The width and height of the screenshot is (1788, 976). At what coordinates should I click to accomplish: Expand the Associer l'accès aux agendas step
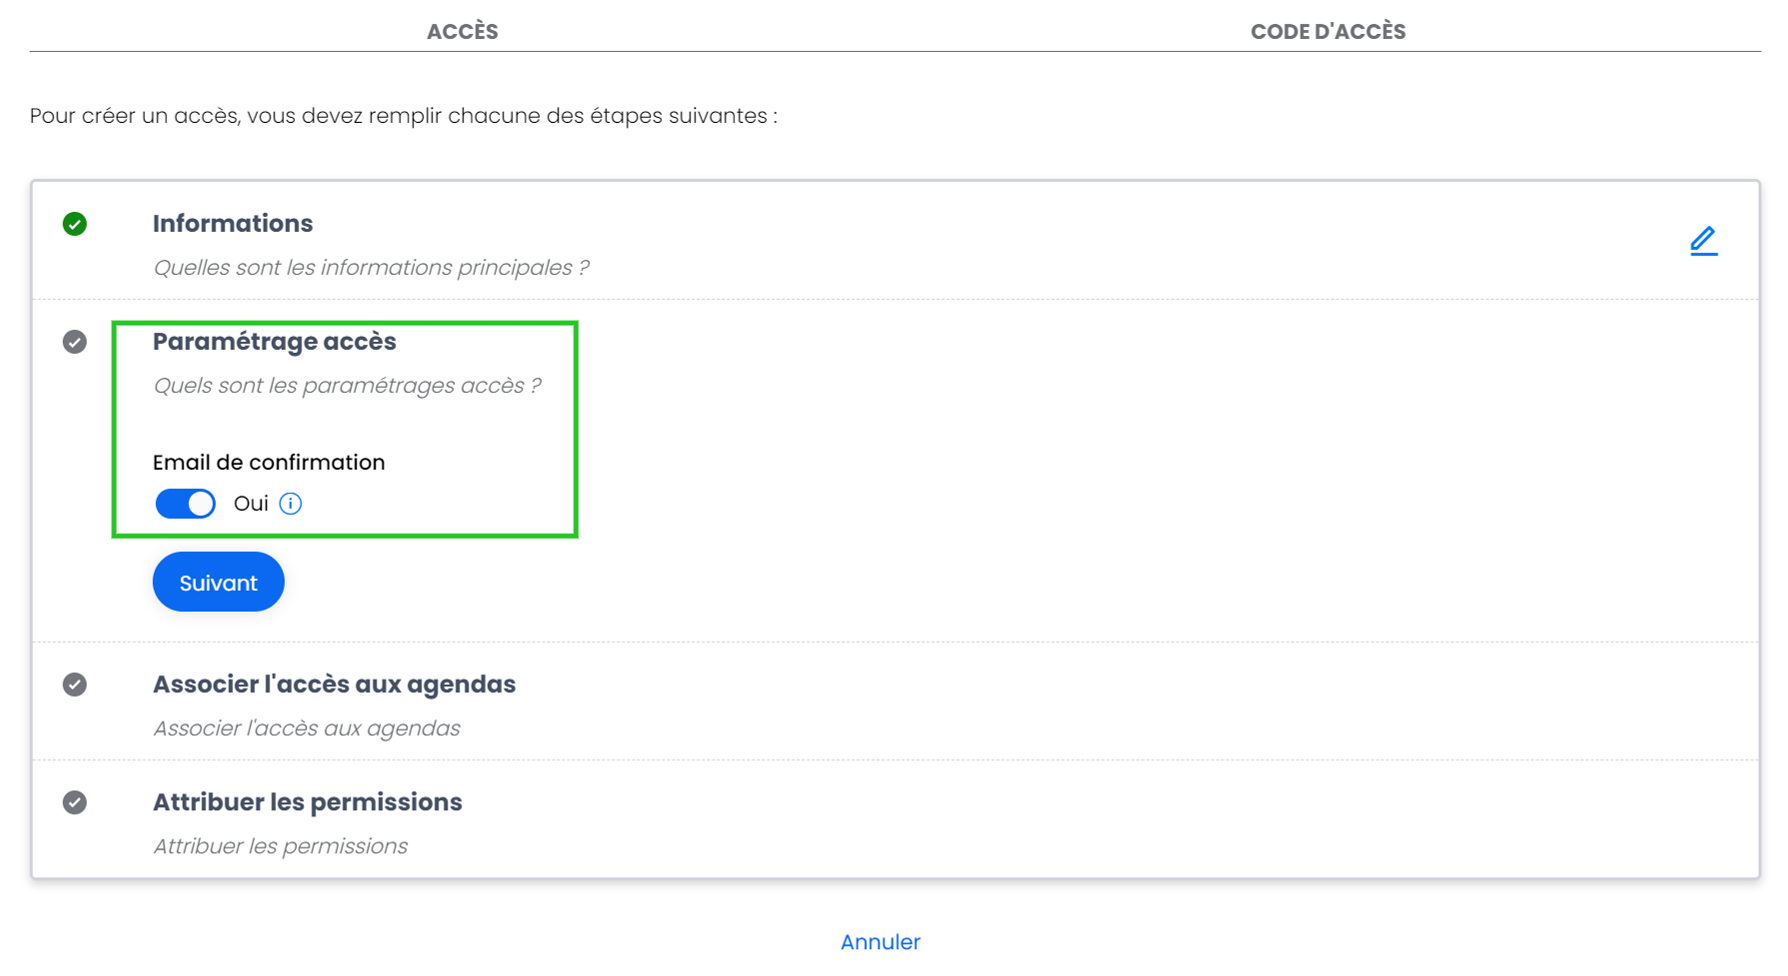click(x=334, y=685)
